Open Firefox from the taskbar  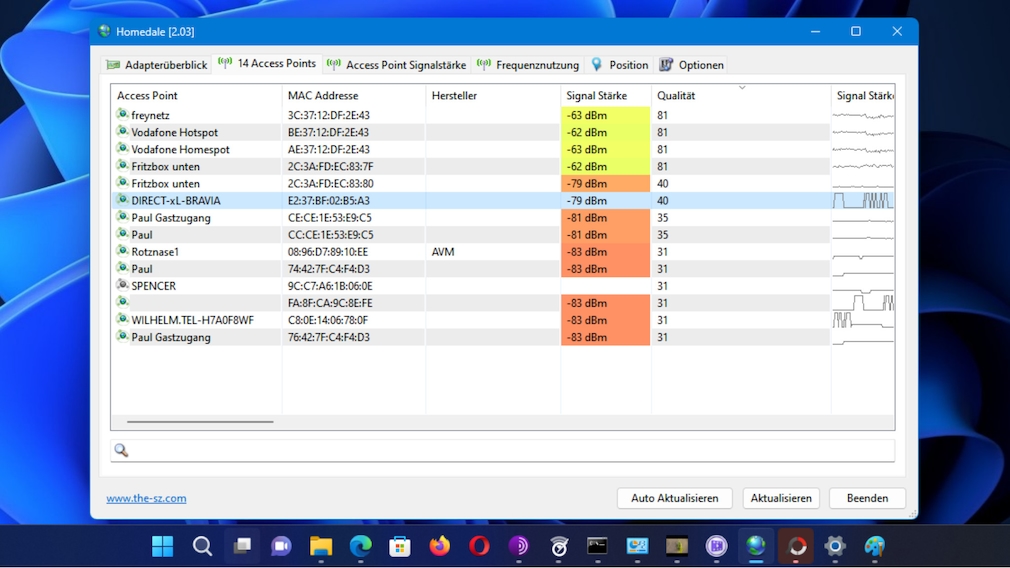point(439,546)
